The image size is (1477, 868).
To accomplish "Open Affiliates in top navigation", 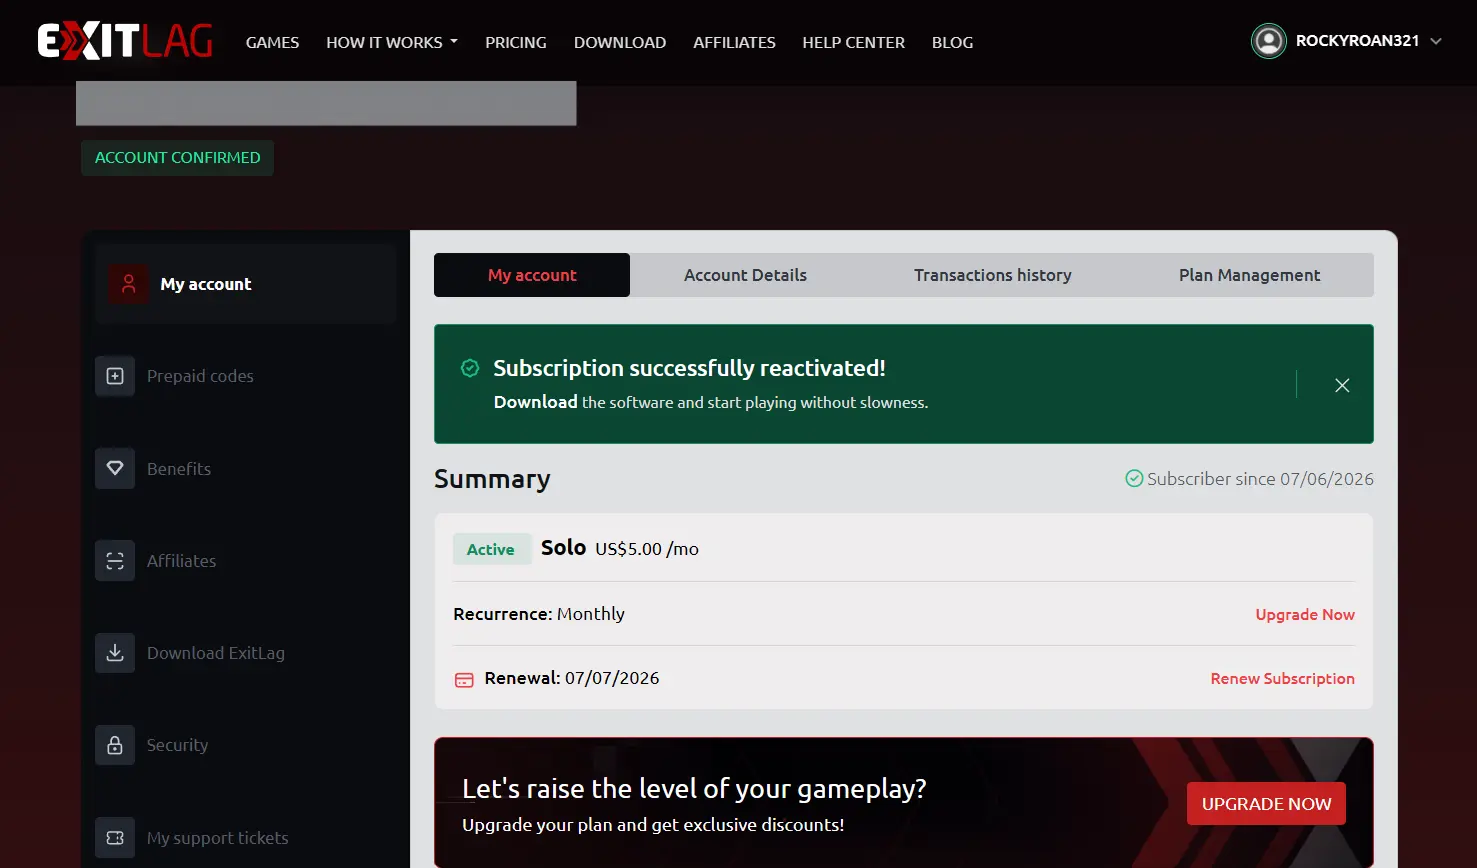I will click(x=734, y=42).
